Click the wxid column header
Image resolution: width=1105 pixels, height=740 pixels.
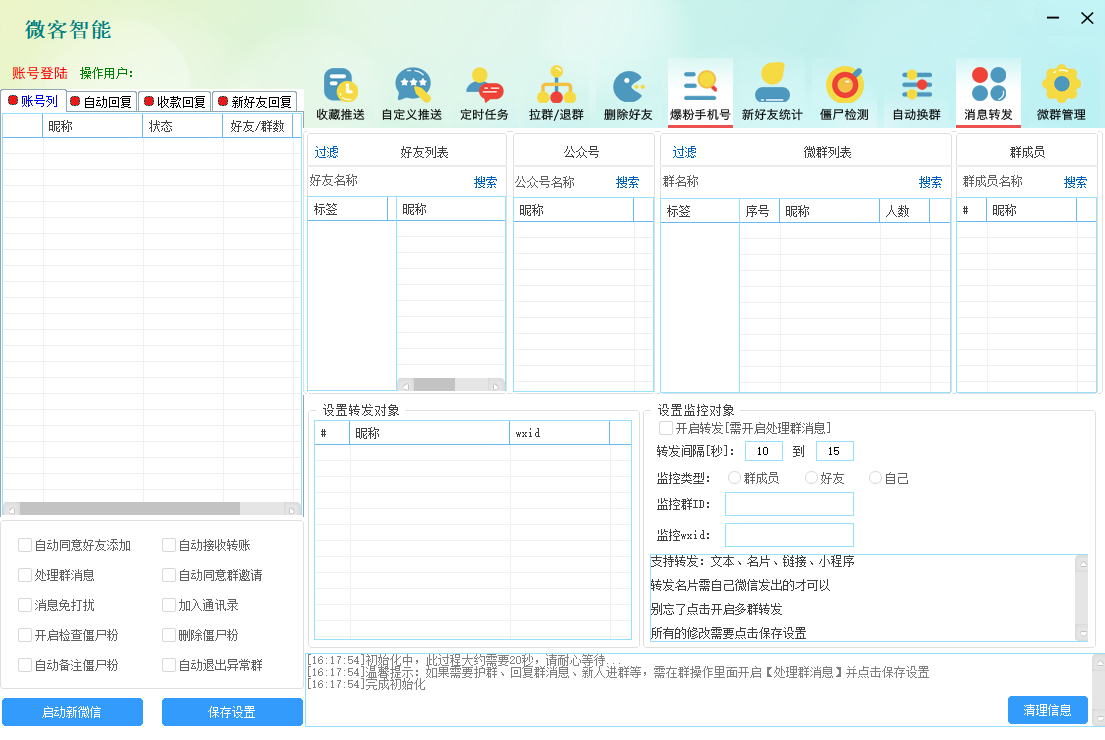(560, 433)
